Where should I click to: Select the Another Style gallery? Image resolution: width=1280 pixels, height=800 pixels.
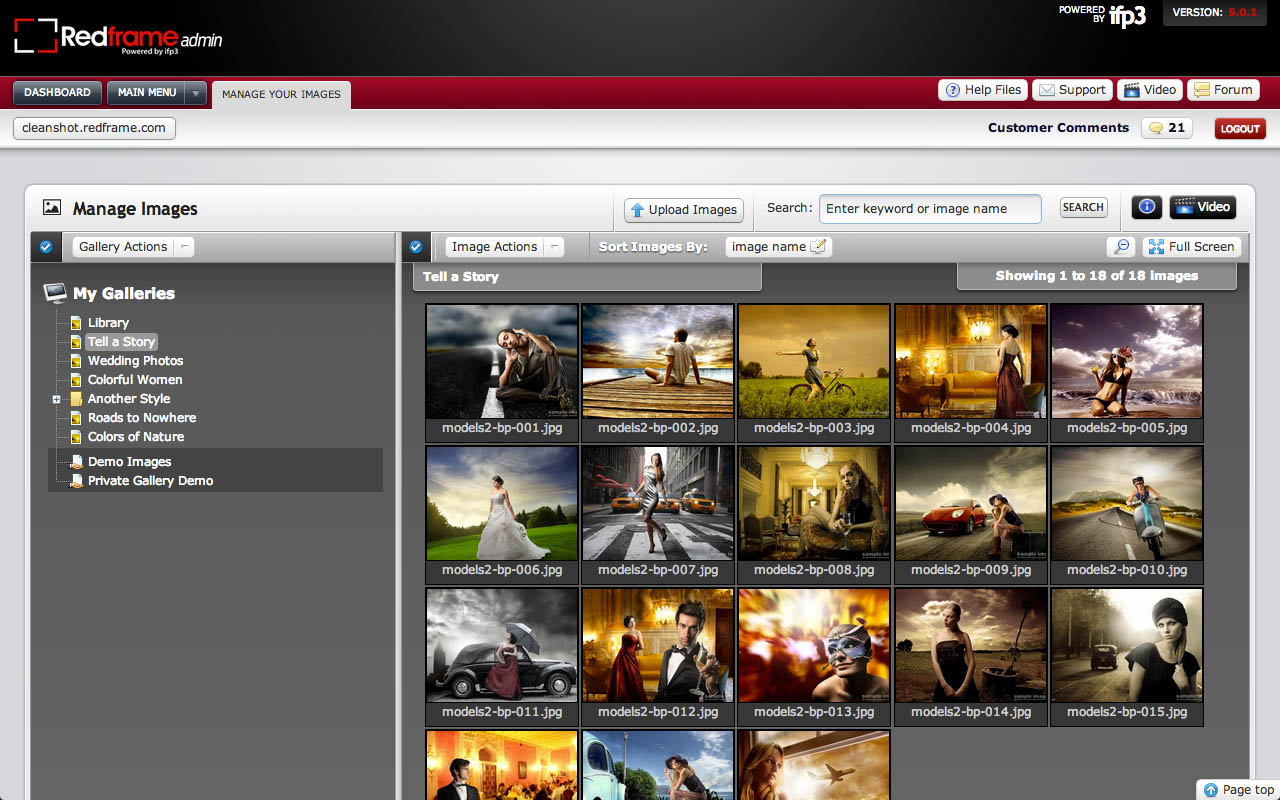(129, 399)
